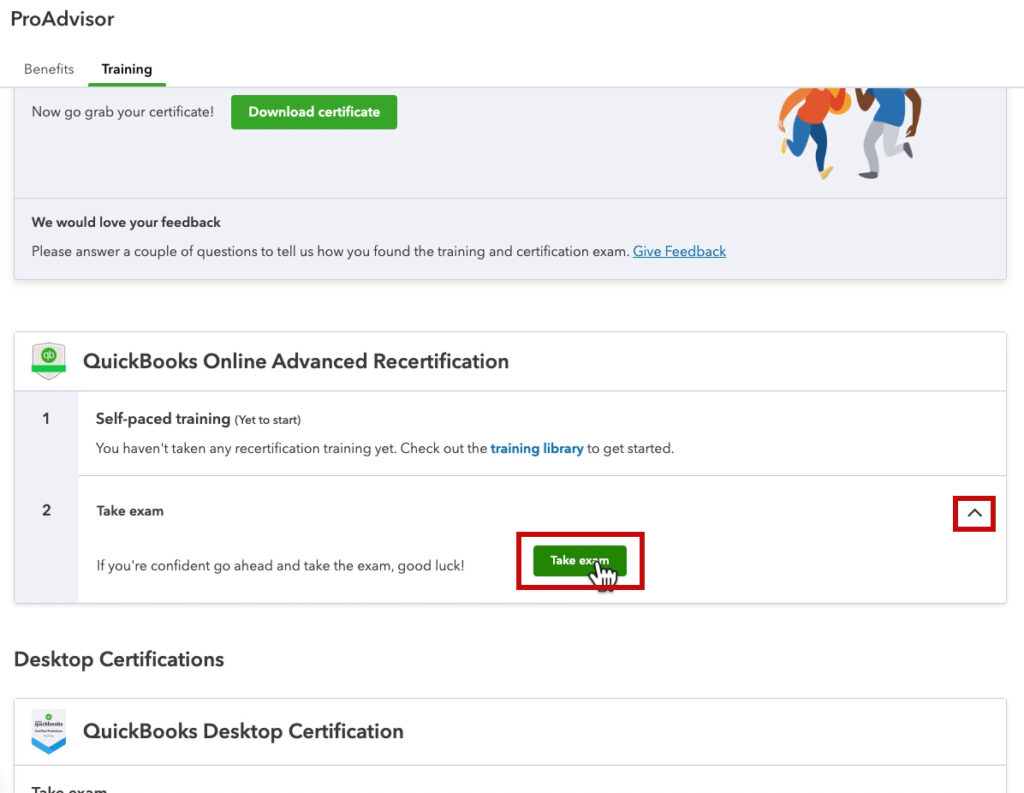This screenshot has height=793, width=1024.
Task: Open the training library link
Action: point(537,448)
